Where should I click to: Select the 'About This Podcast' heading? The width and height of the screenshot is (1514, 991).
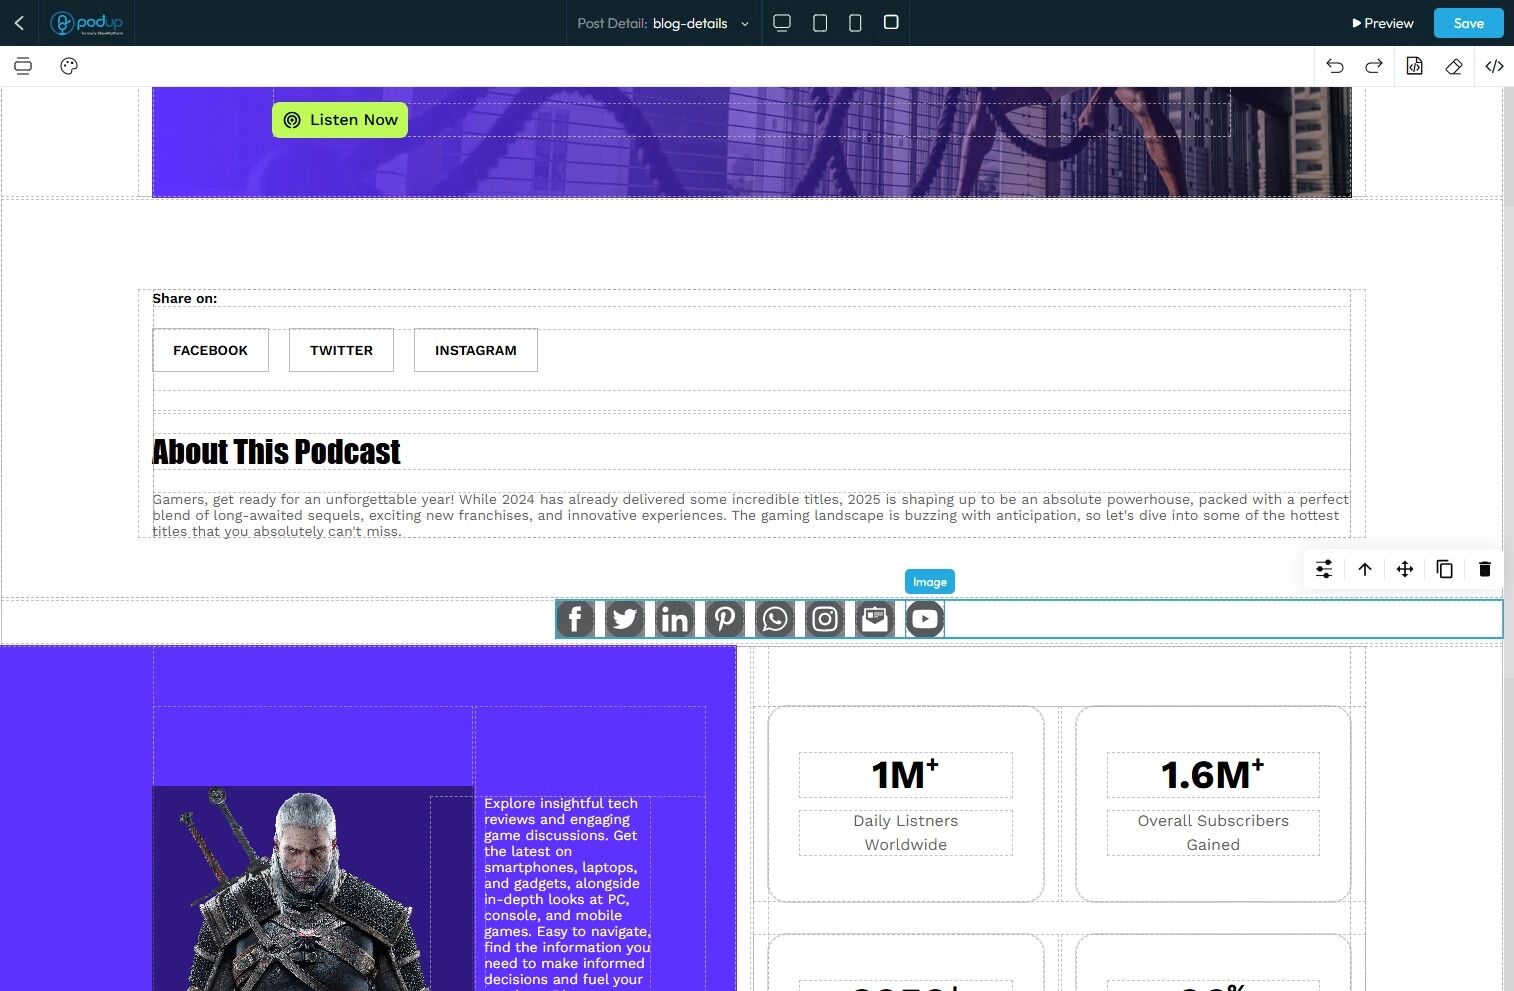pyautogui.click(x=276, y=452)
